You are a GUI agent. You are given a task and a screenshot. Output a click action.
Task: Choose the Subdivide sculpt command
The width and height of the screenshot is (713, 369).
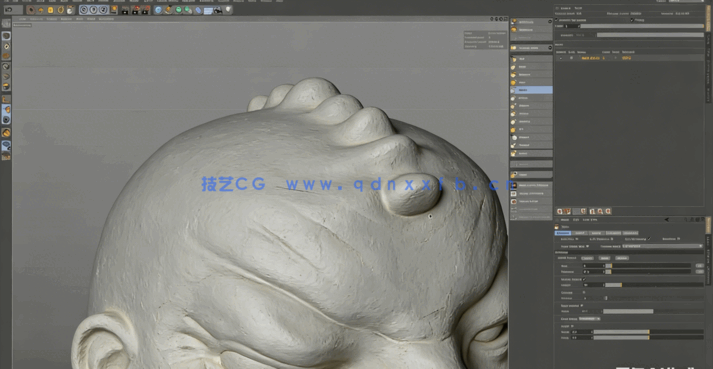tap(531, 21)
